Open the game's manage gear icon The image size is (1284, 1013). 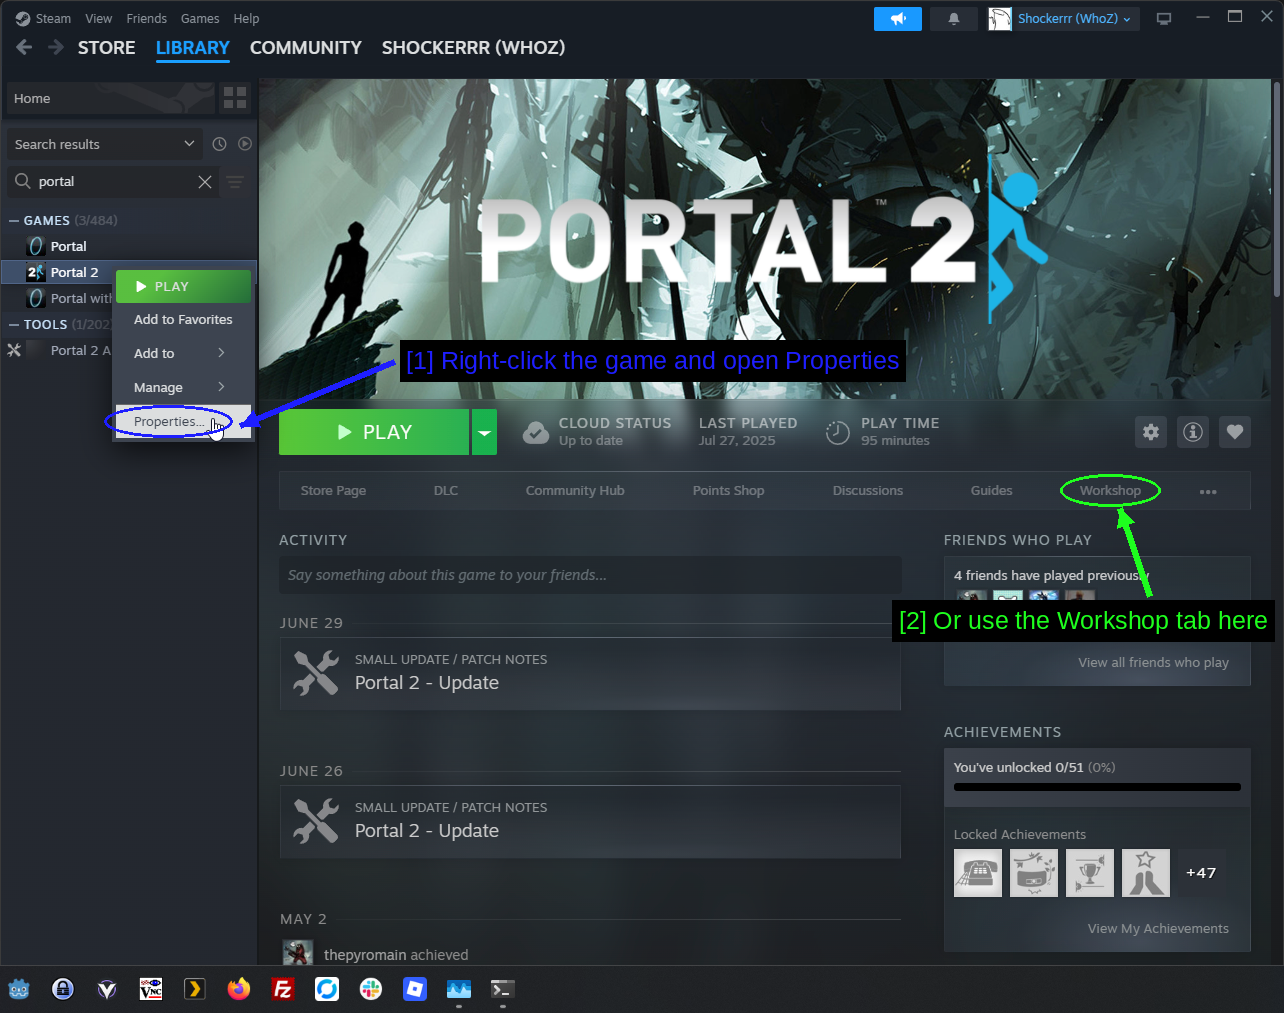coord(1151,432)
